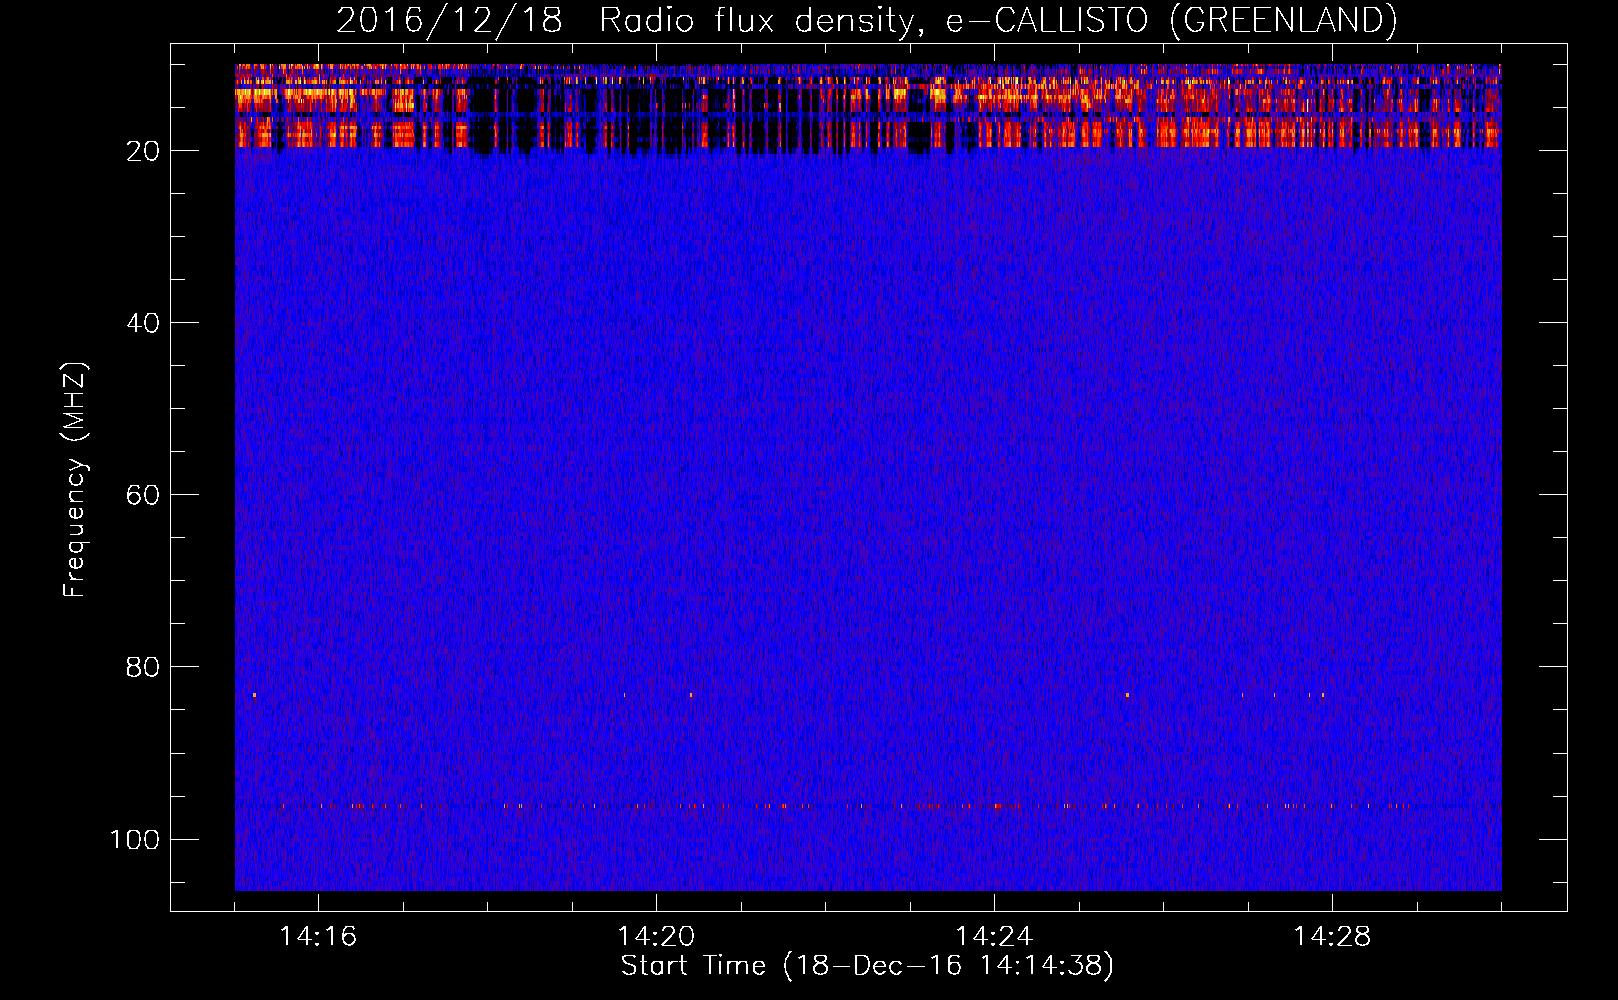Click the 14:16 time tick label
Image resolution: width=1618 pixels, height=1000 pixels.
[x=318, y=937]
